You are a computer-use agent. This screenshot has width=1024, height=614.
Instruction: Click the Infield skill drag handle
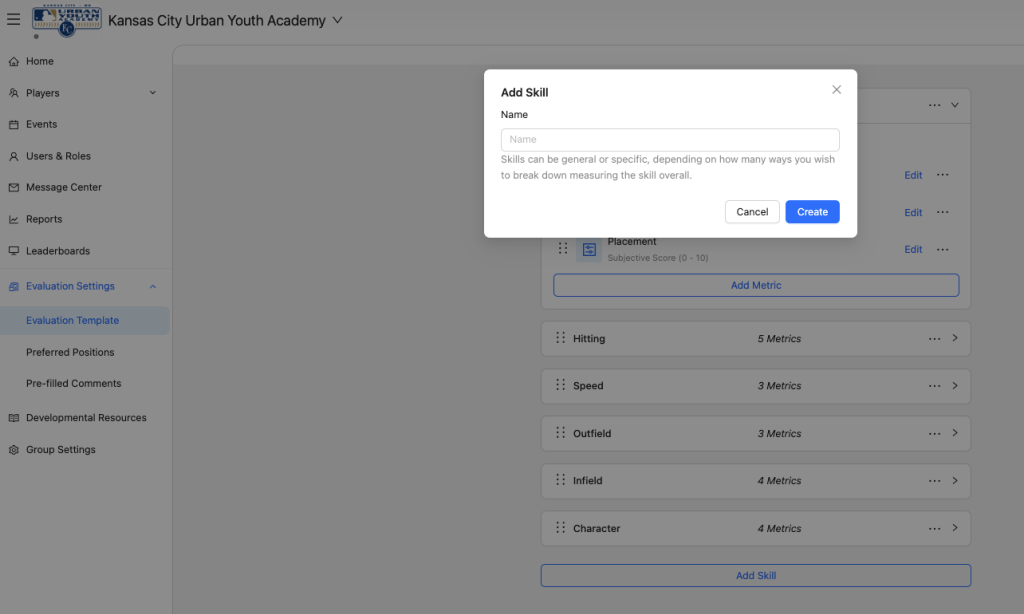coord(561,480)
